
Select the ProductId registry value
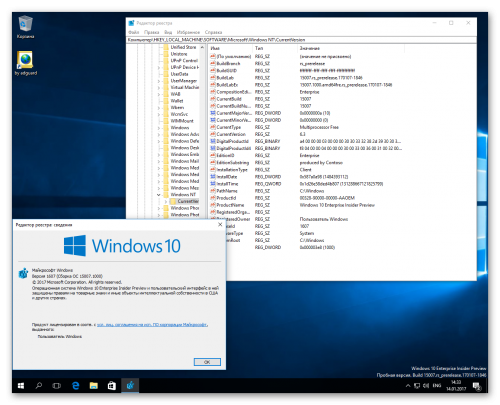click(x=226, y=198)
